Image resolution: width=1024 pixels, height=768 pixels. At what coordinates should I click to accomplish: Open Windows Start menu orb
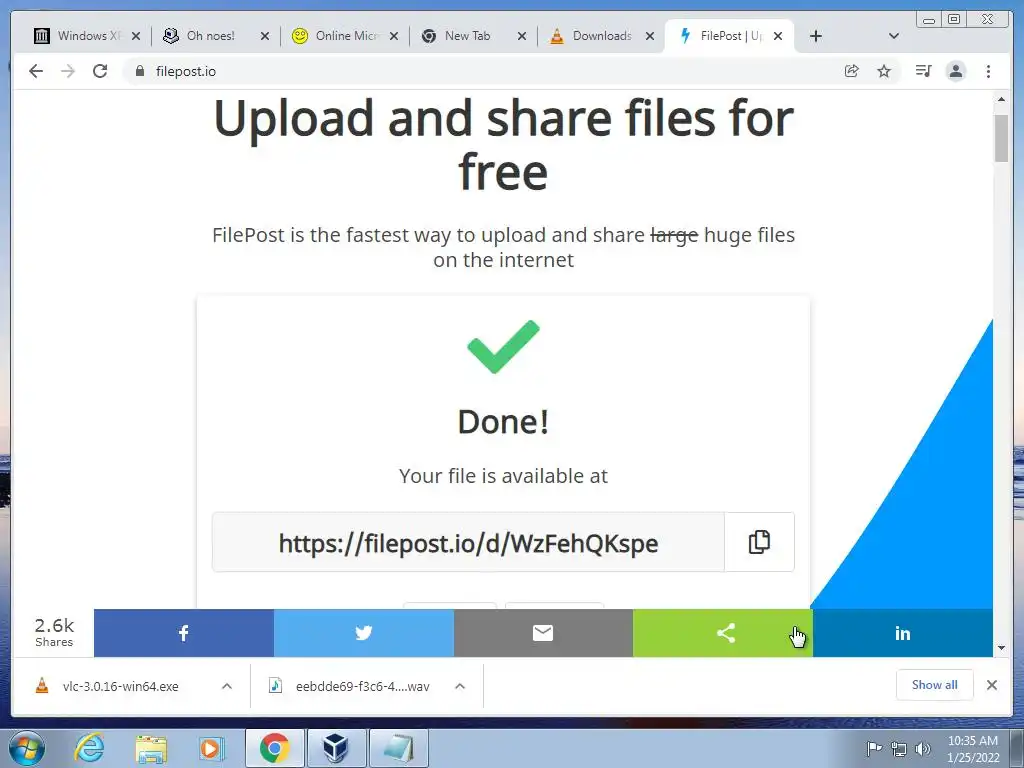tap(27, 748)
